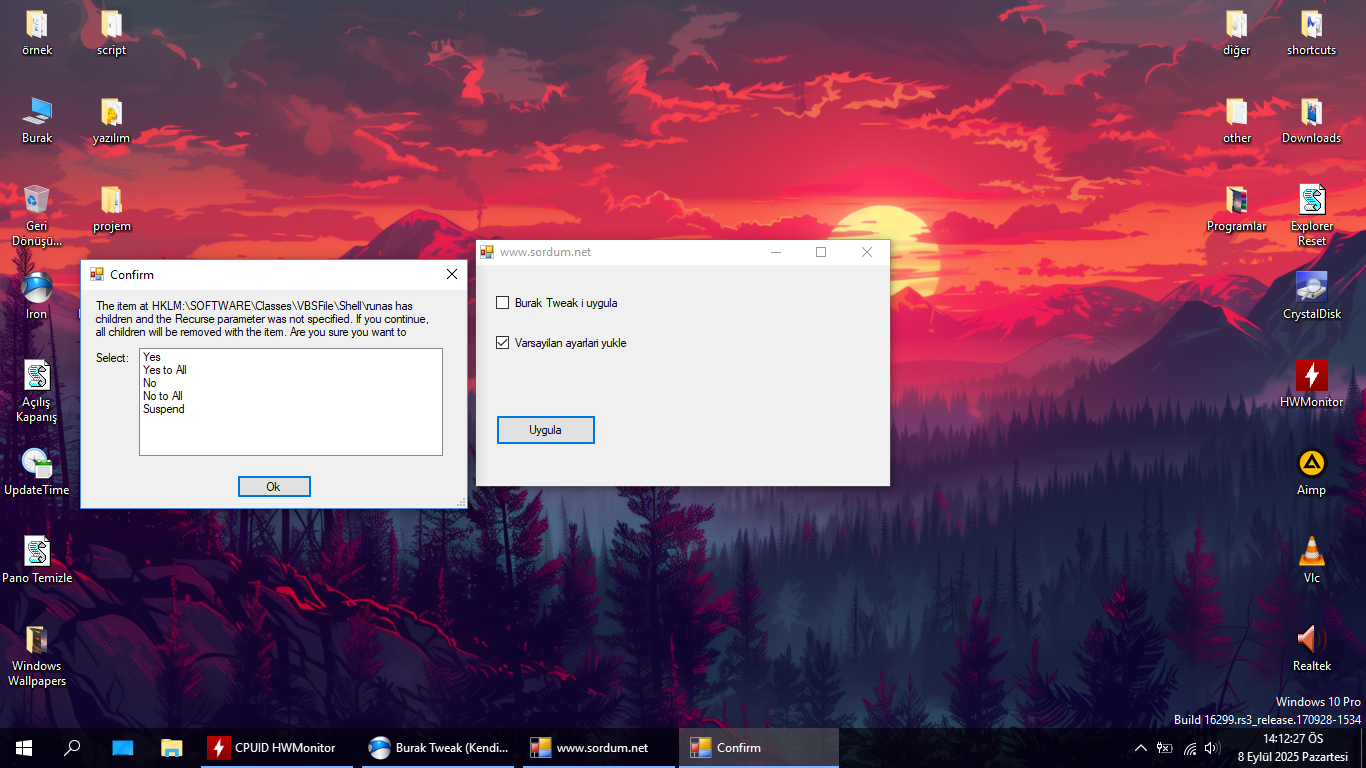Screen dimensions: 1366x768
Task: Open the taskbar volume speaker icon
Action: 1212,748
